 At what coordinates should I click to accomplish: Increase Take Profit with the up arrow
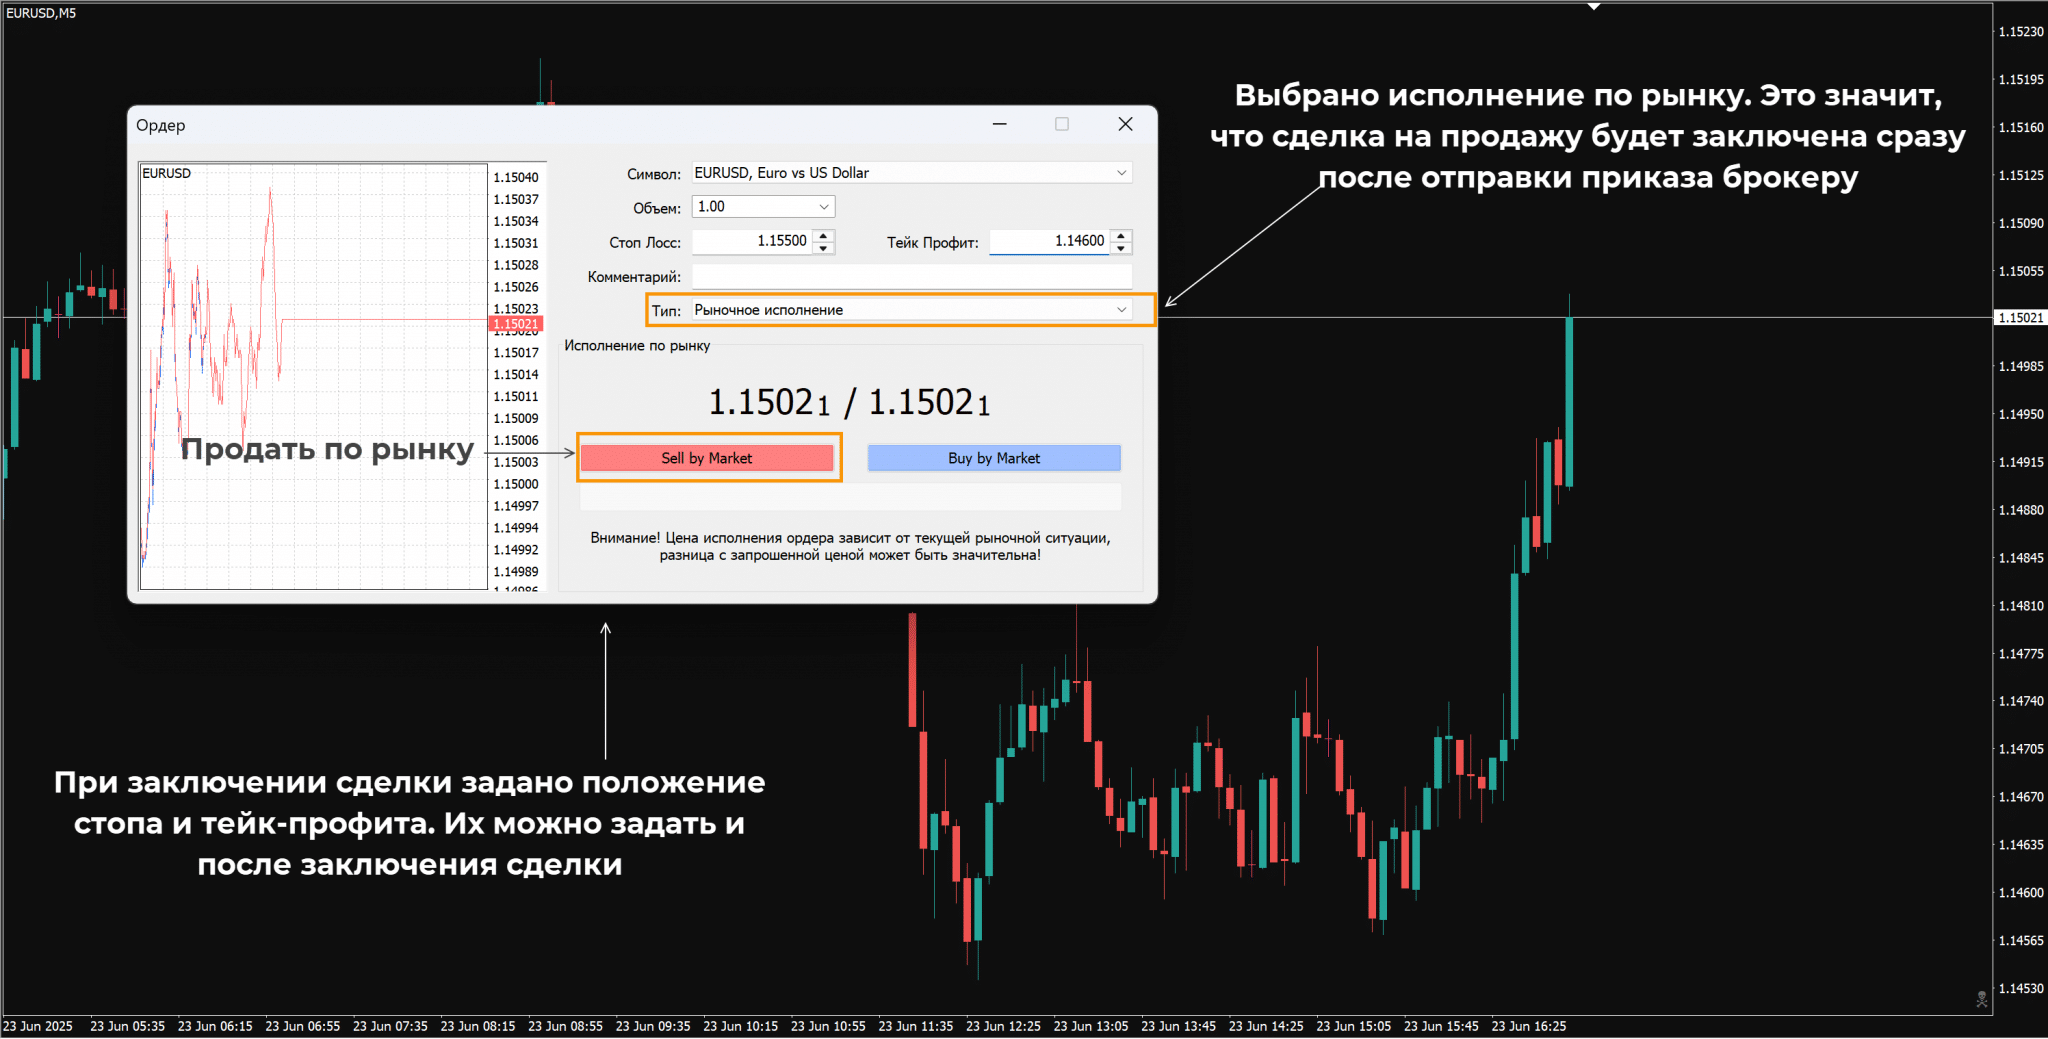pyautogui.click(x=1121, y=235)
